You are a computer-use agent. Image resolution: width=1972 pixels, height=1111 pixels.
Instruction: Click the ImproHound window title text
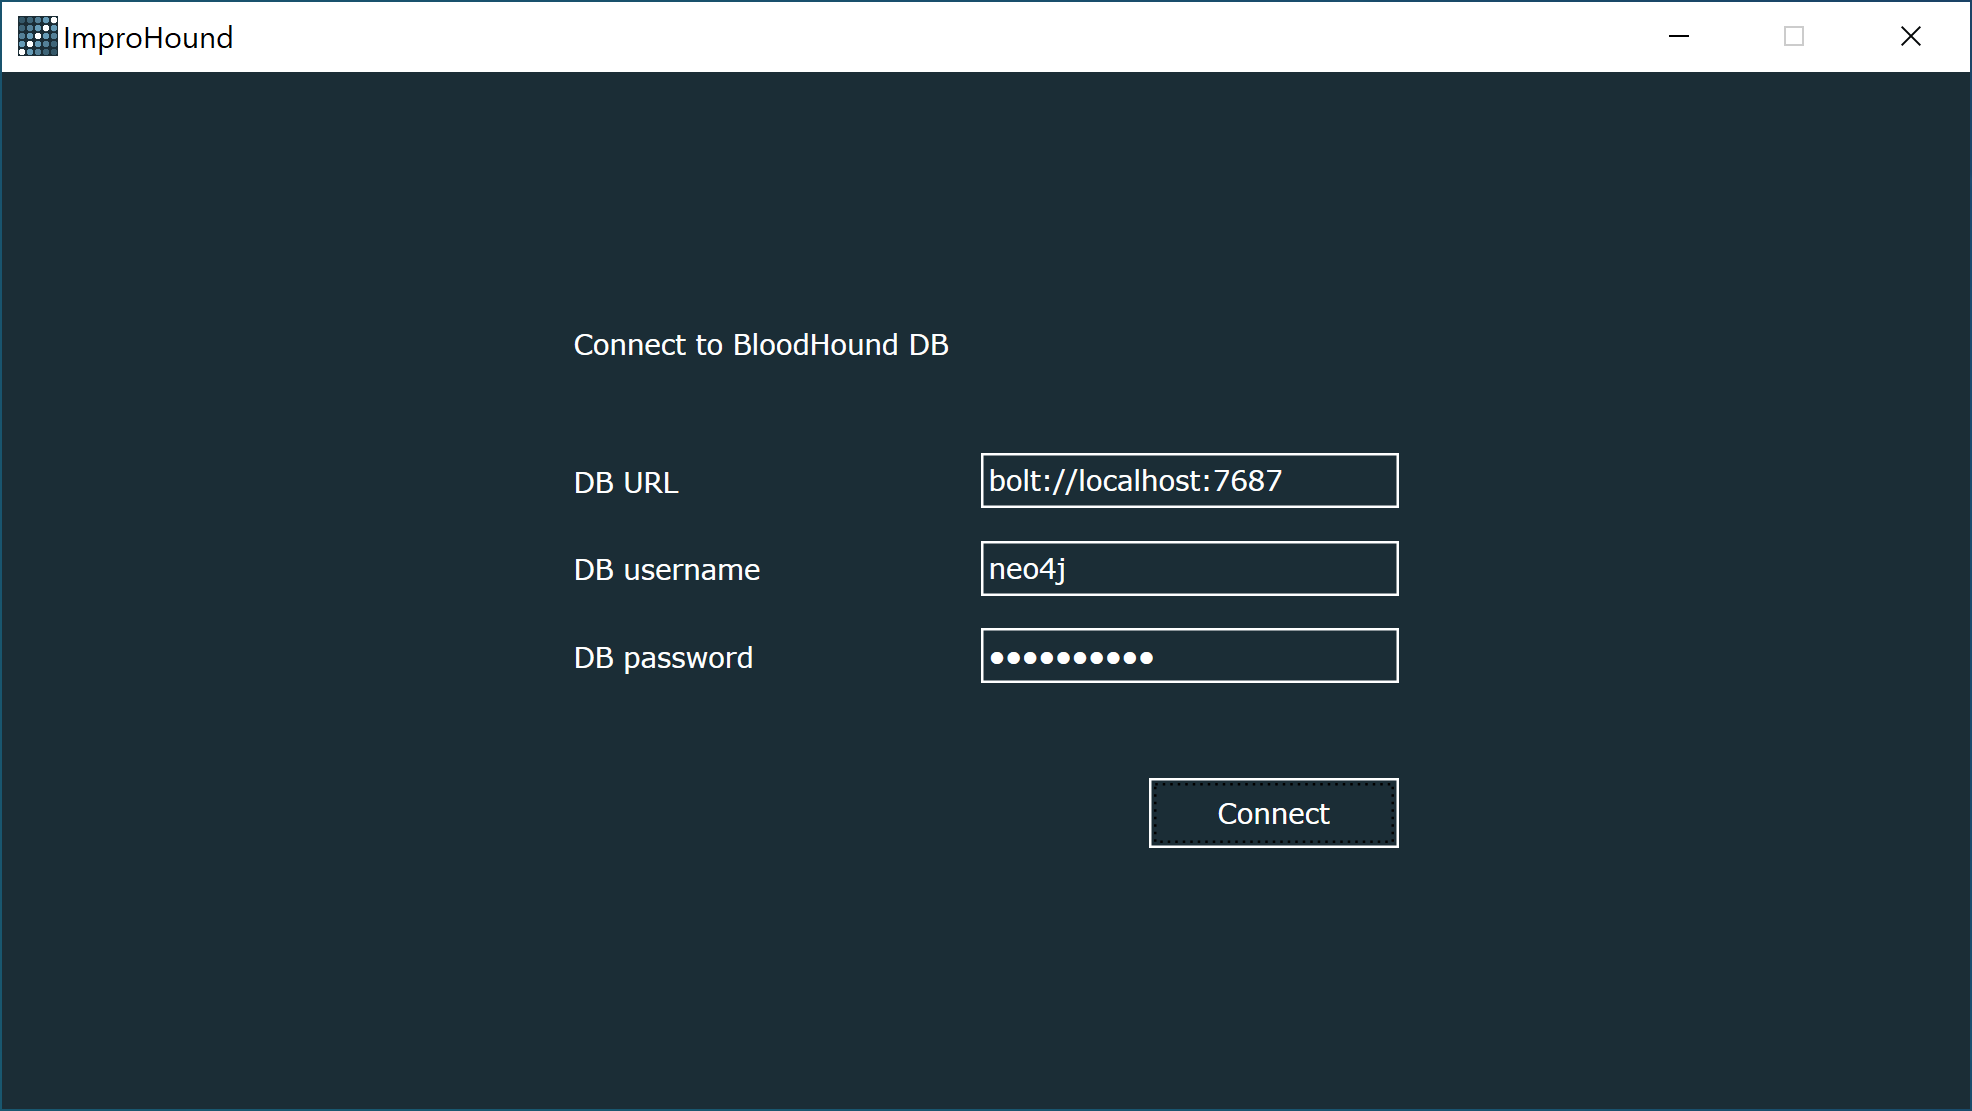coord(148,38)
